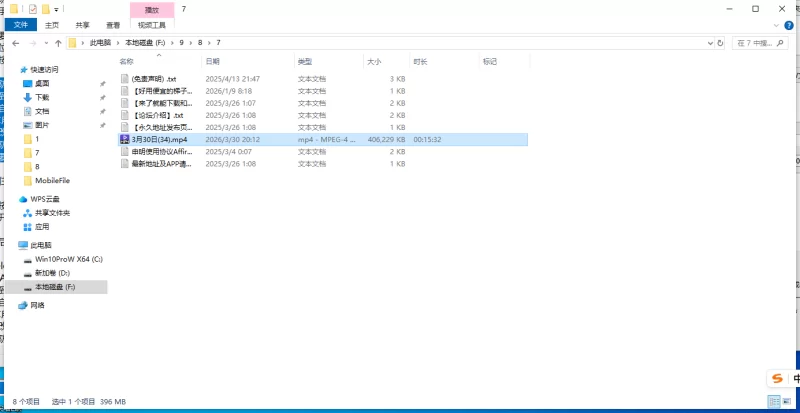This screenshot has height=413, width=800.
Task: Switch to large icons view in status bar
Action: (x=787, y=401)
